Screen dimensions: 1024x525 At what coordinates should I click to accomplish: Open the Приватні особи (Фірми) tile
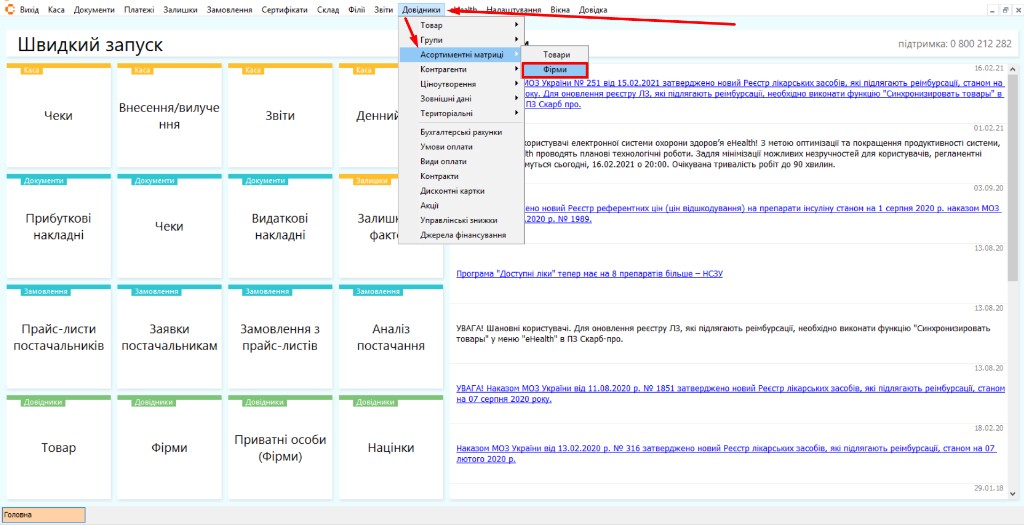click(x=280, y=448)
